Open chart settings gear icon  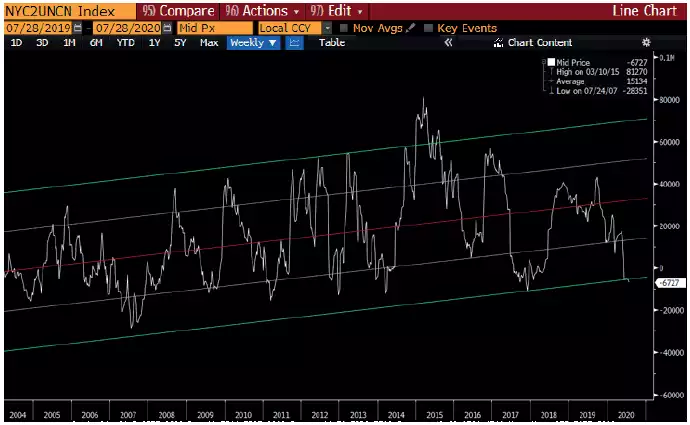point(646,43)
